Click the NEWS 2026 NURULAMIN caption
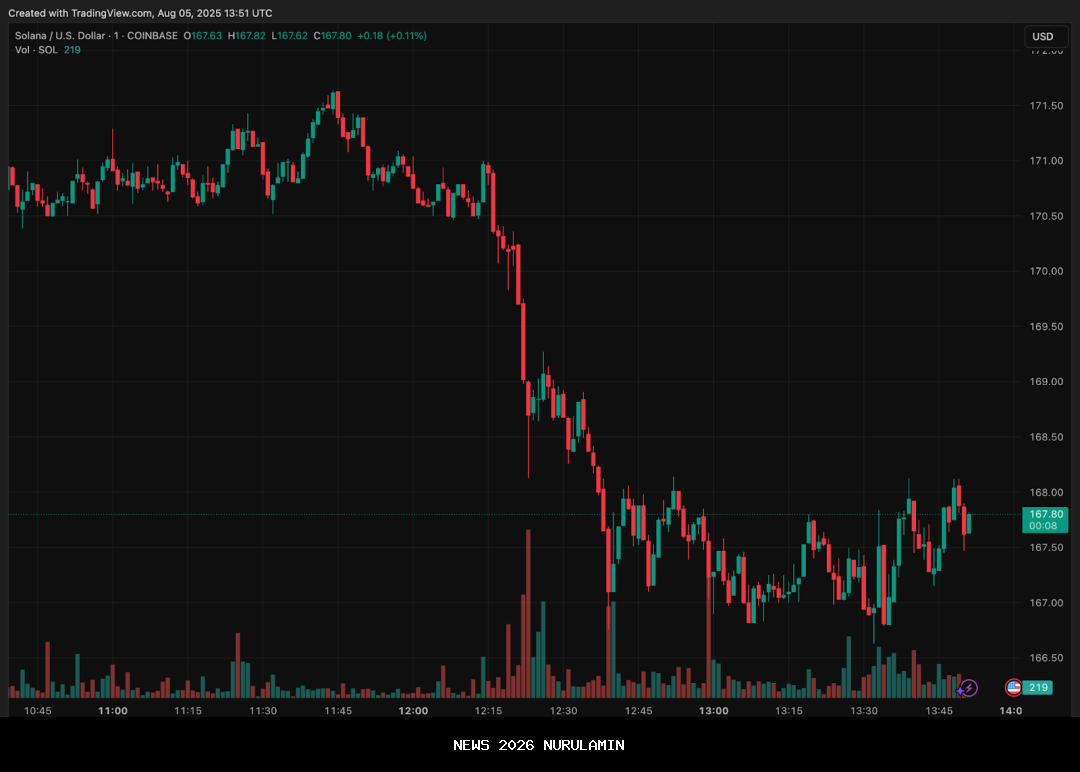Screen dimensions: 1080x772 pyautogui.click(x=539, y=745)
